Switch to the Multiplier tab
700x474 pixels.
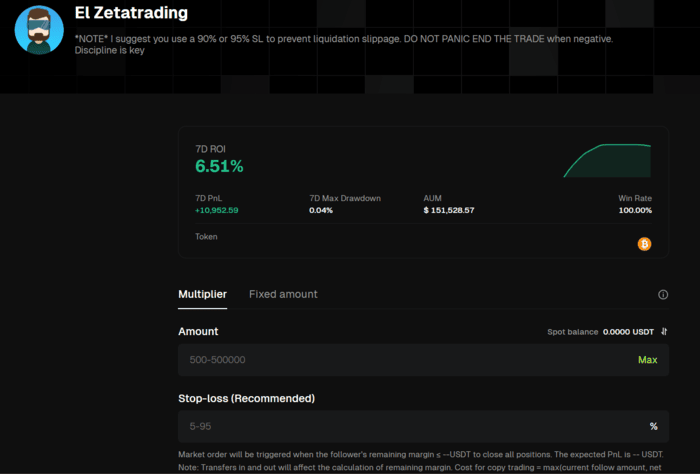tap(202, 294)
